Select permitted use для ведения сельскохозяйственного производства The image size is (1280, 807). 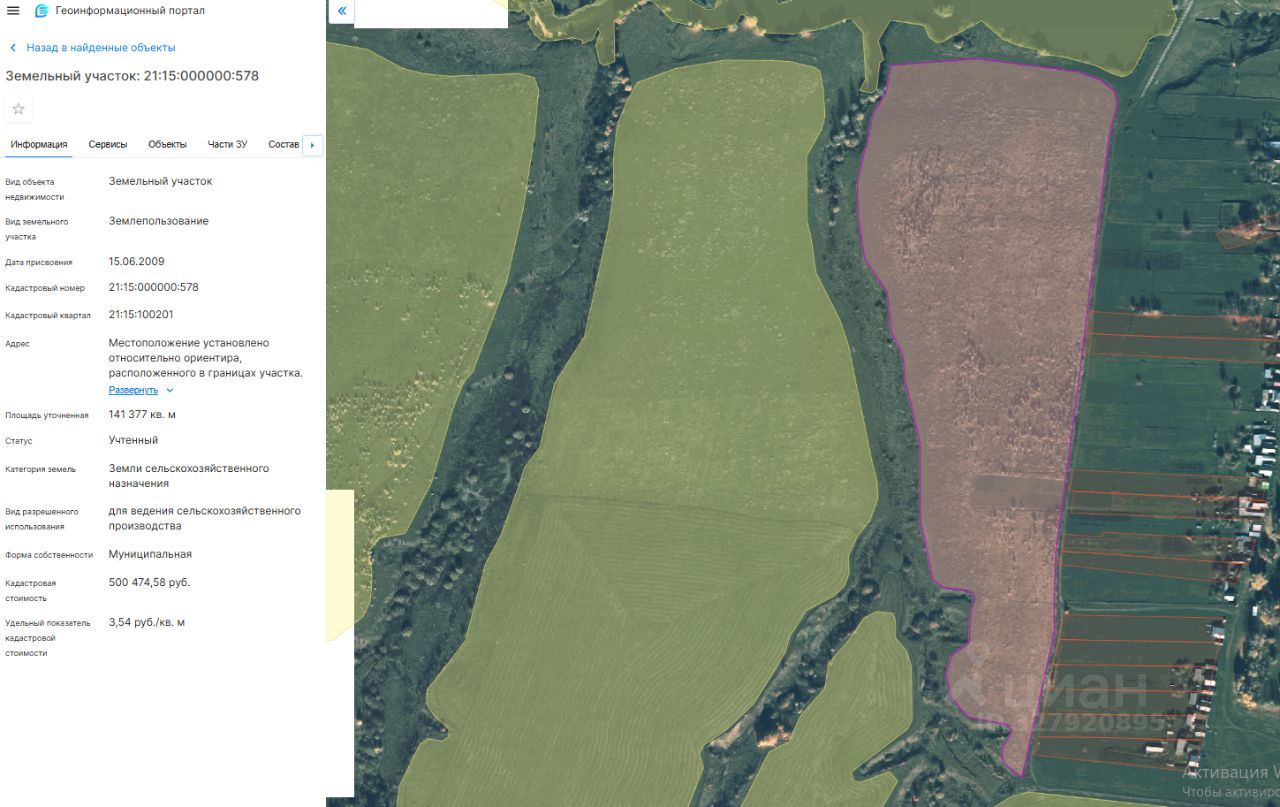click(205, 518)
